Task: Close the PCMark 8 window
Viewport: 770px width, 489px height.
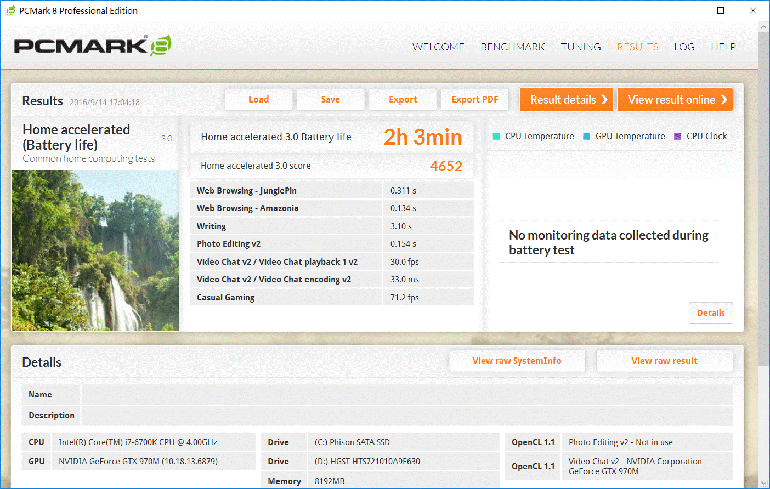Action: point(753,10)
